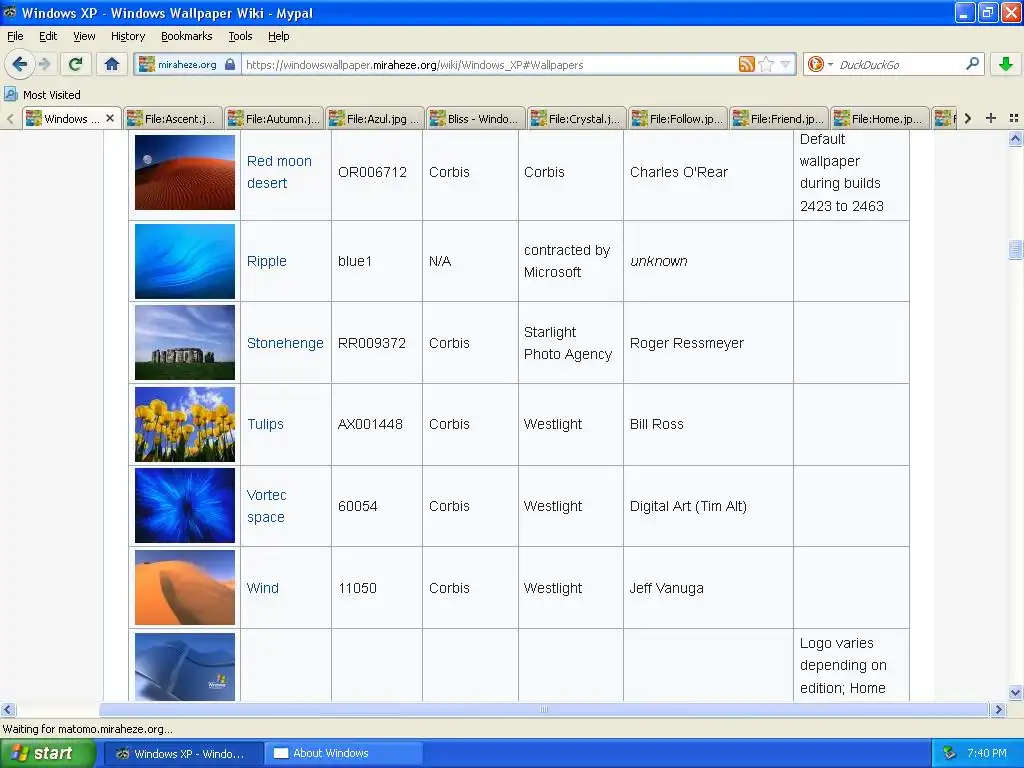Viewport: 1024px width, 768px height.
Task: Click the yellow Tulips thumbnail
Action: [185, 424]
